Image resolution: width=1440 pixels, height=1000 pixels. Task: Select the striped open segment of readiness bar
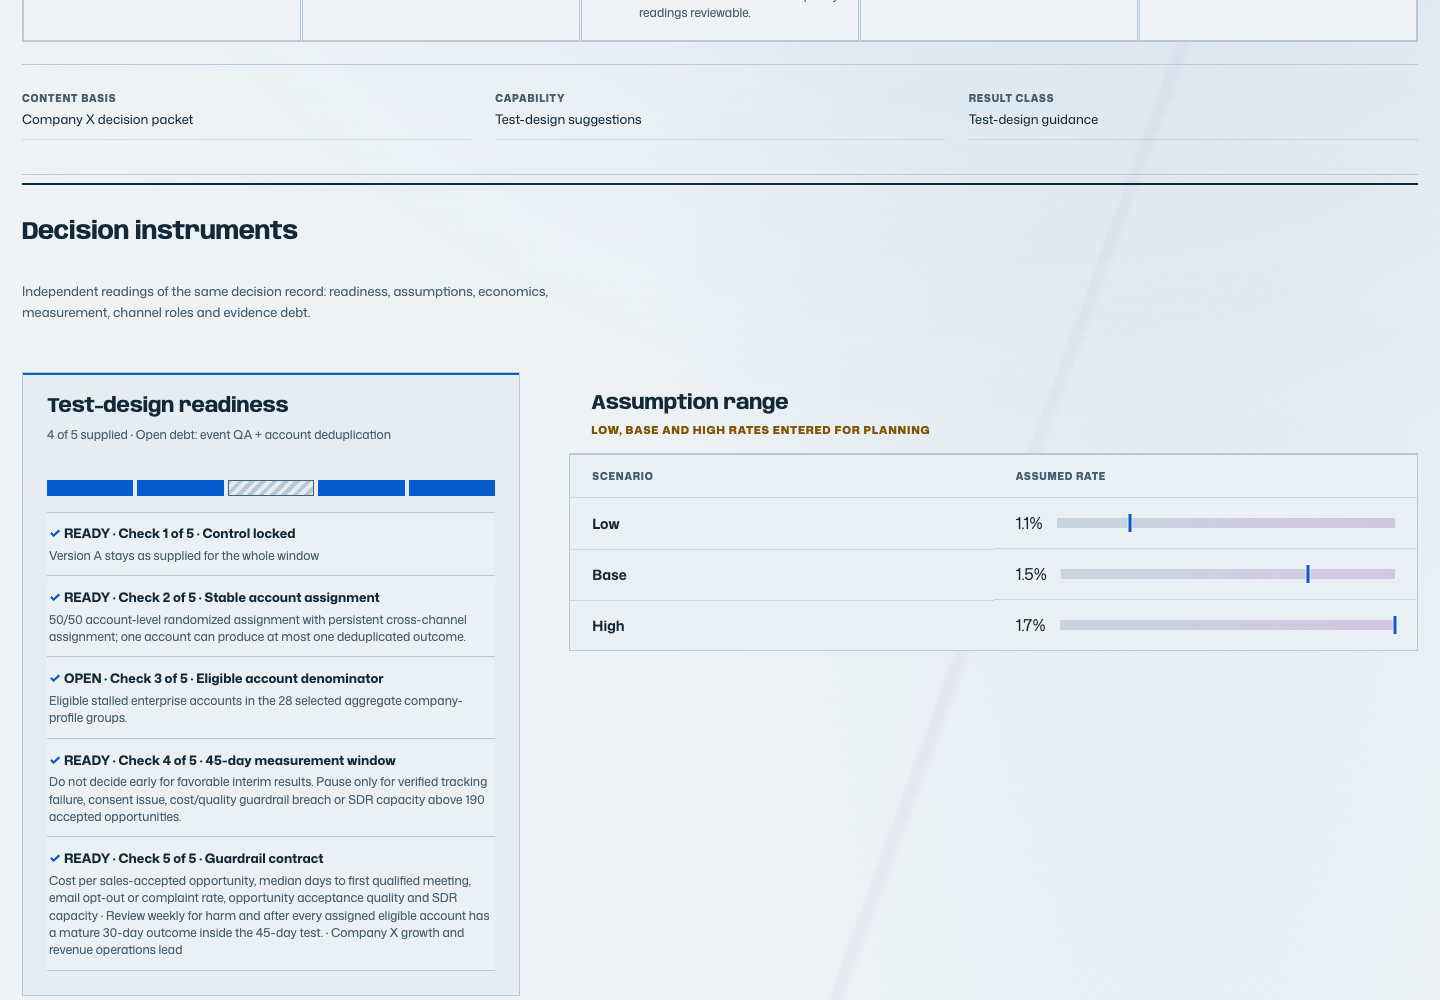(x=271, y=488)
